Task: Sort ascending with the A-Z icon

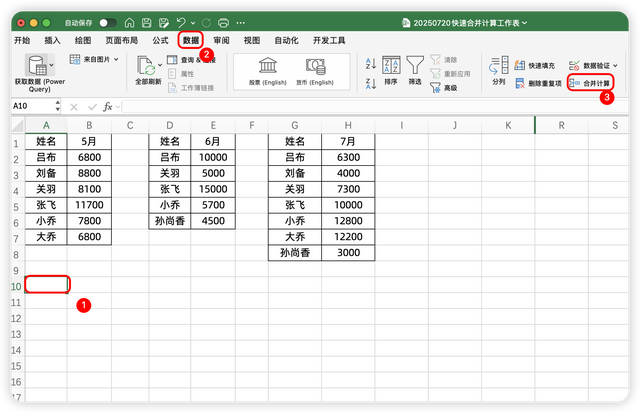Action: 371,62
